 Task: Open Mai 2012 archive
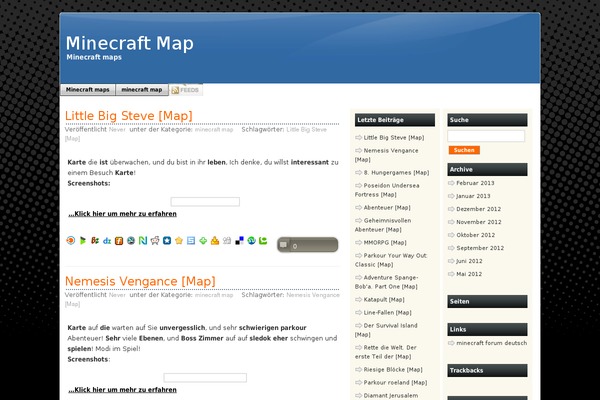[469, 274]
